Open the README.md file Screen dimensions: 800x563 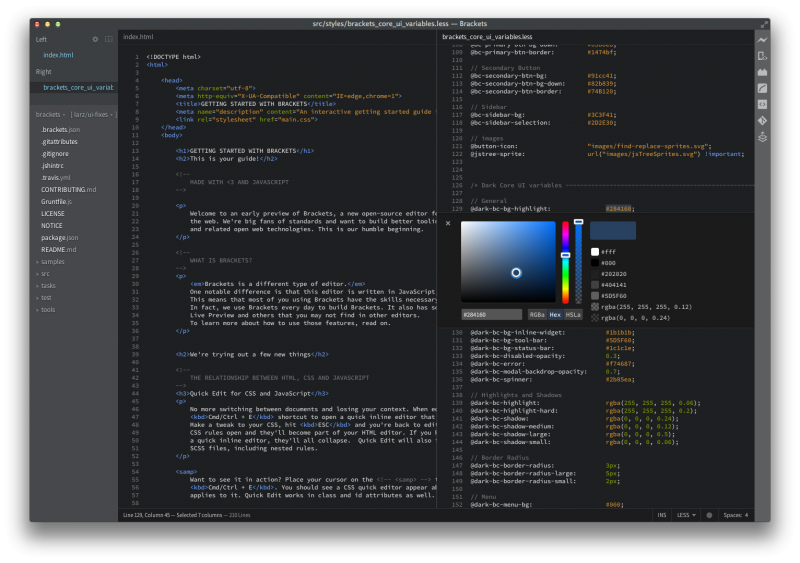(x=58, y=250)
